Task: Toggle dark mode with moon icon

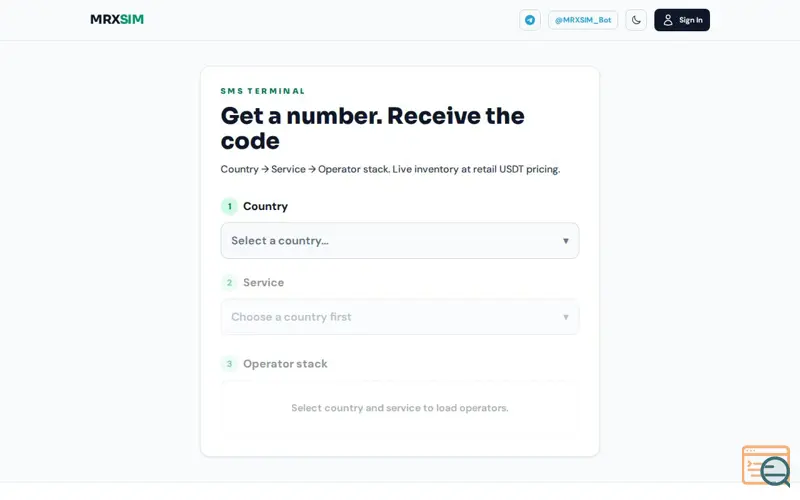Action: coord(636,20)
